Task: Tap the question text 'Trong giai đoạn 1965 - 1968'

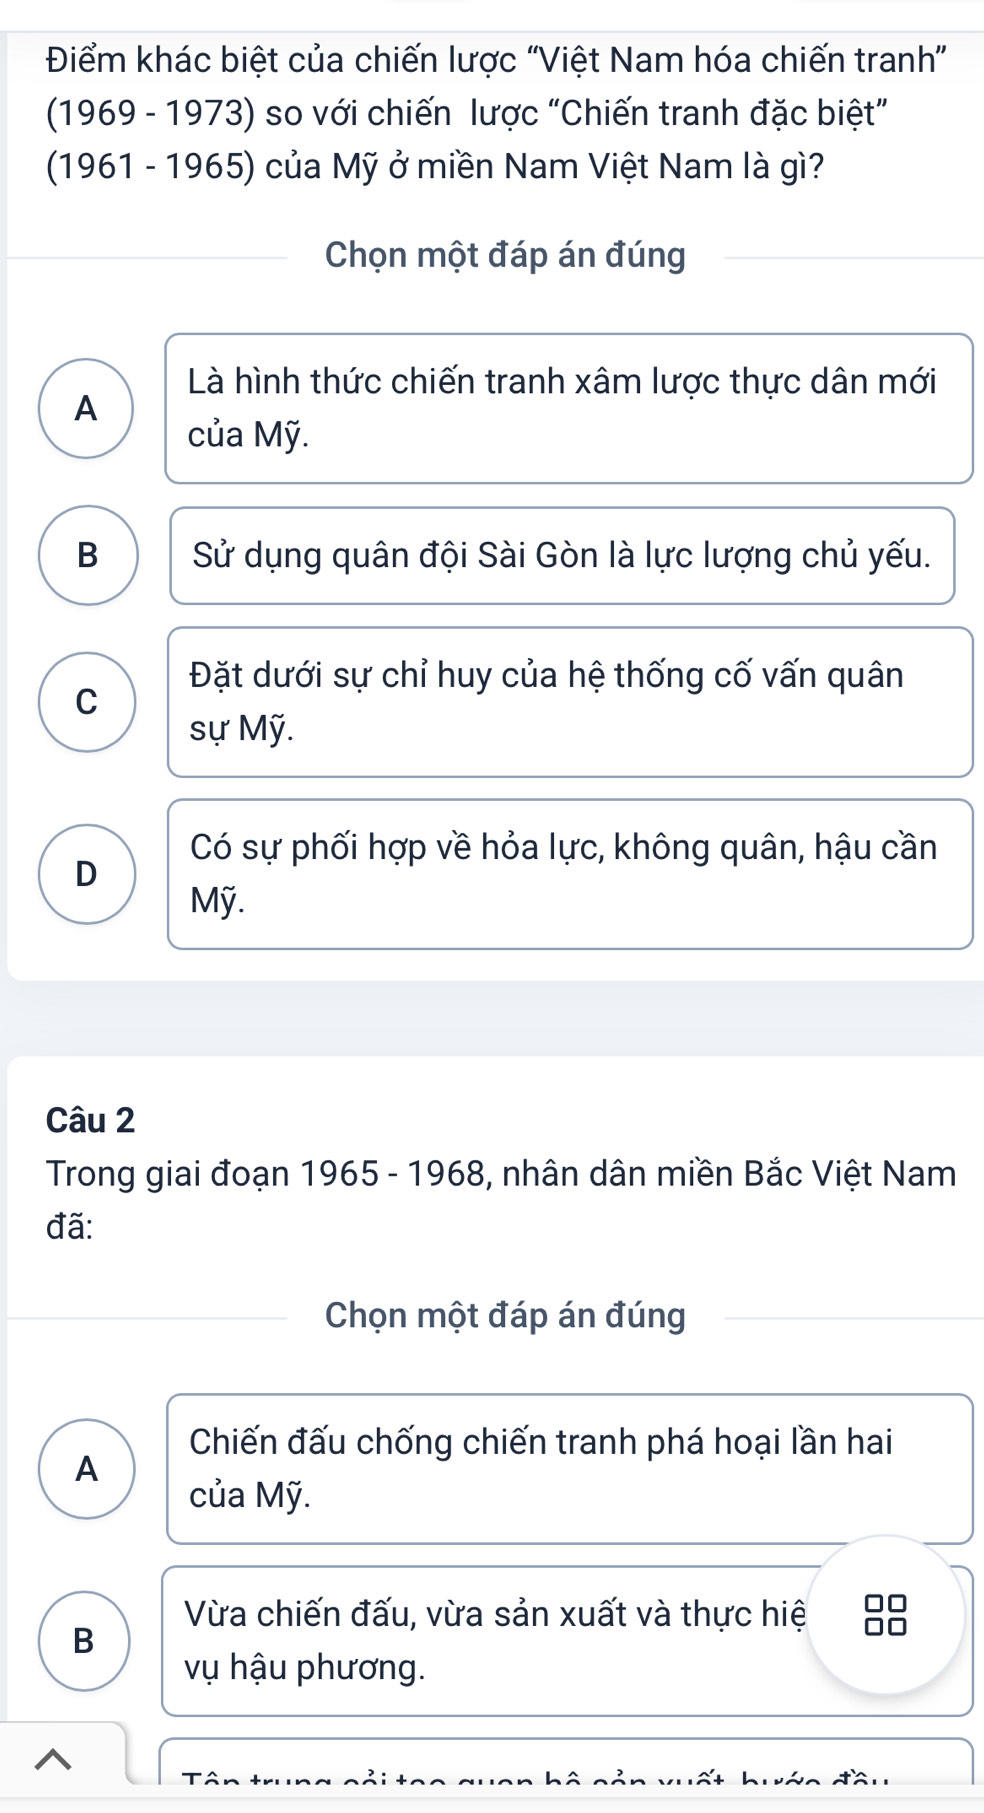Action: (x=500, y=1199)
